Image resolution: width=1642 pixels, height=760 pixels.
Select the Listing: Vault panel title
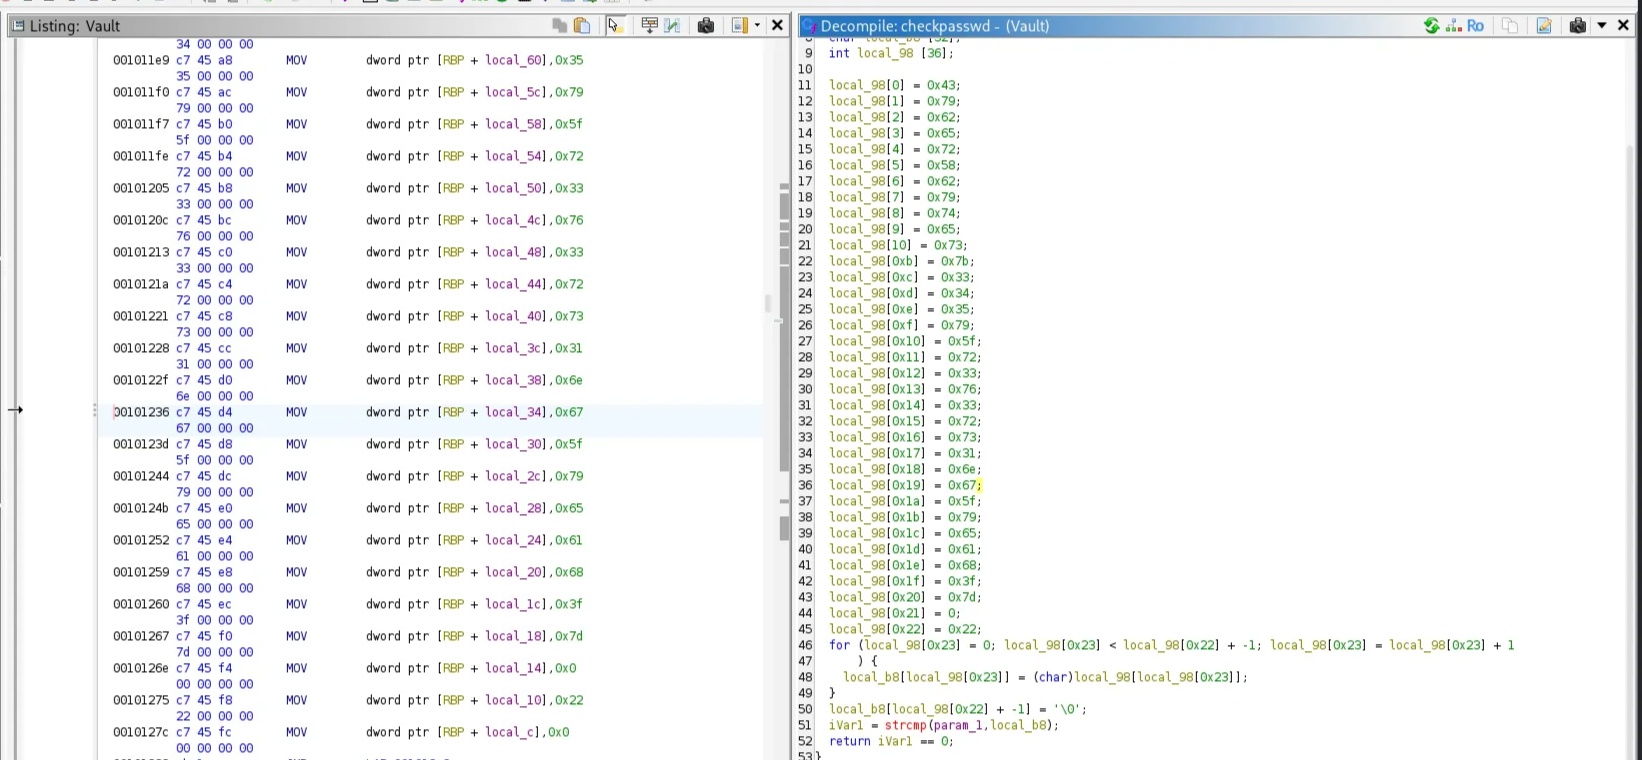(75, 26)
